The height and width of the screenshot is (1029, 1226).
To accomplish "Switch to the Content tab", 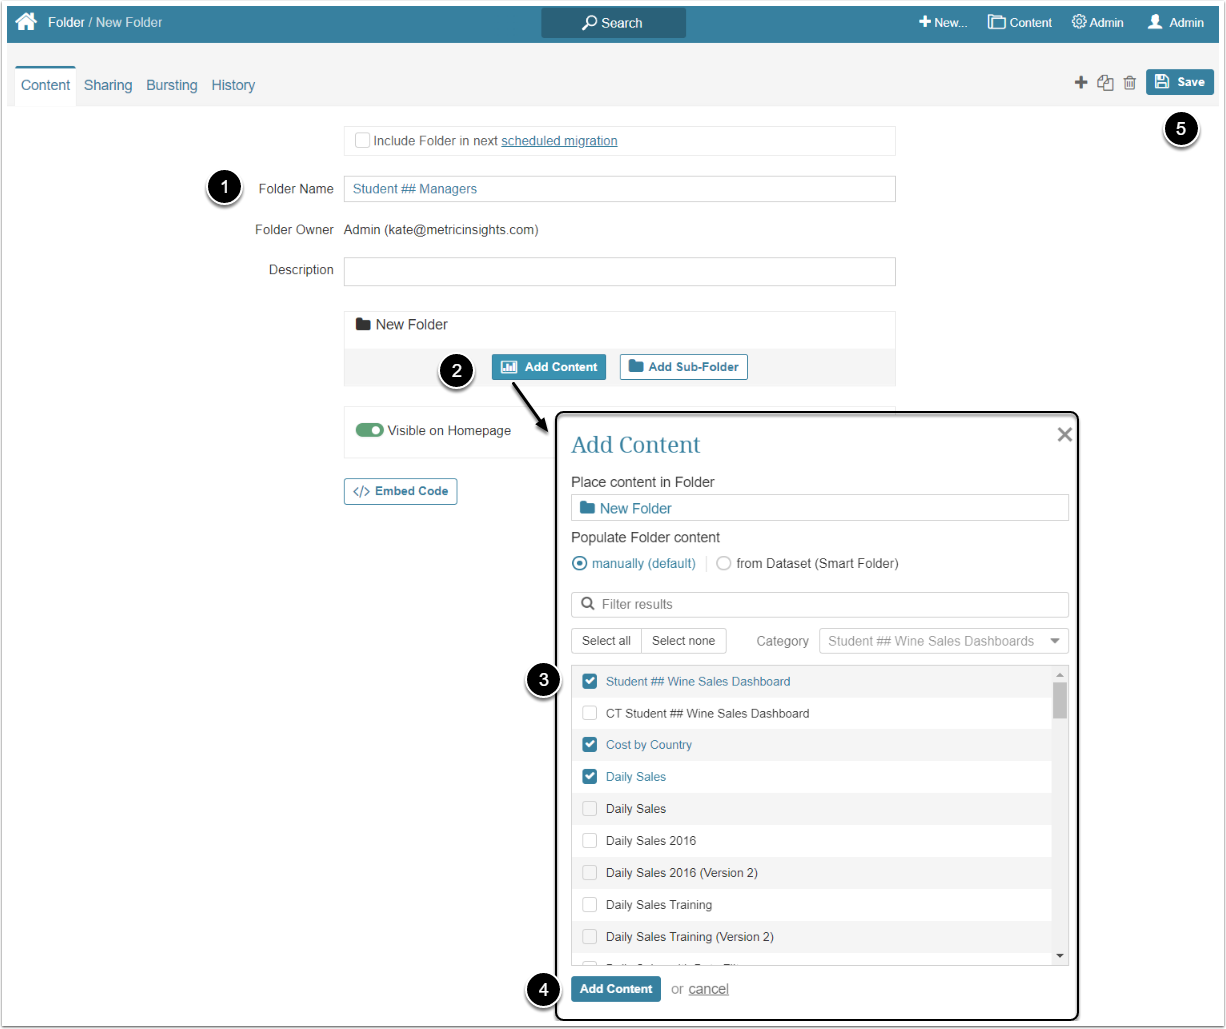I will (x=46, y=85).
